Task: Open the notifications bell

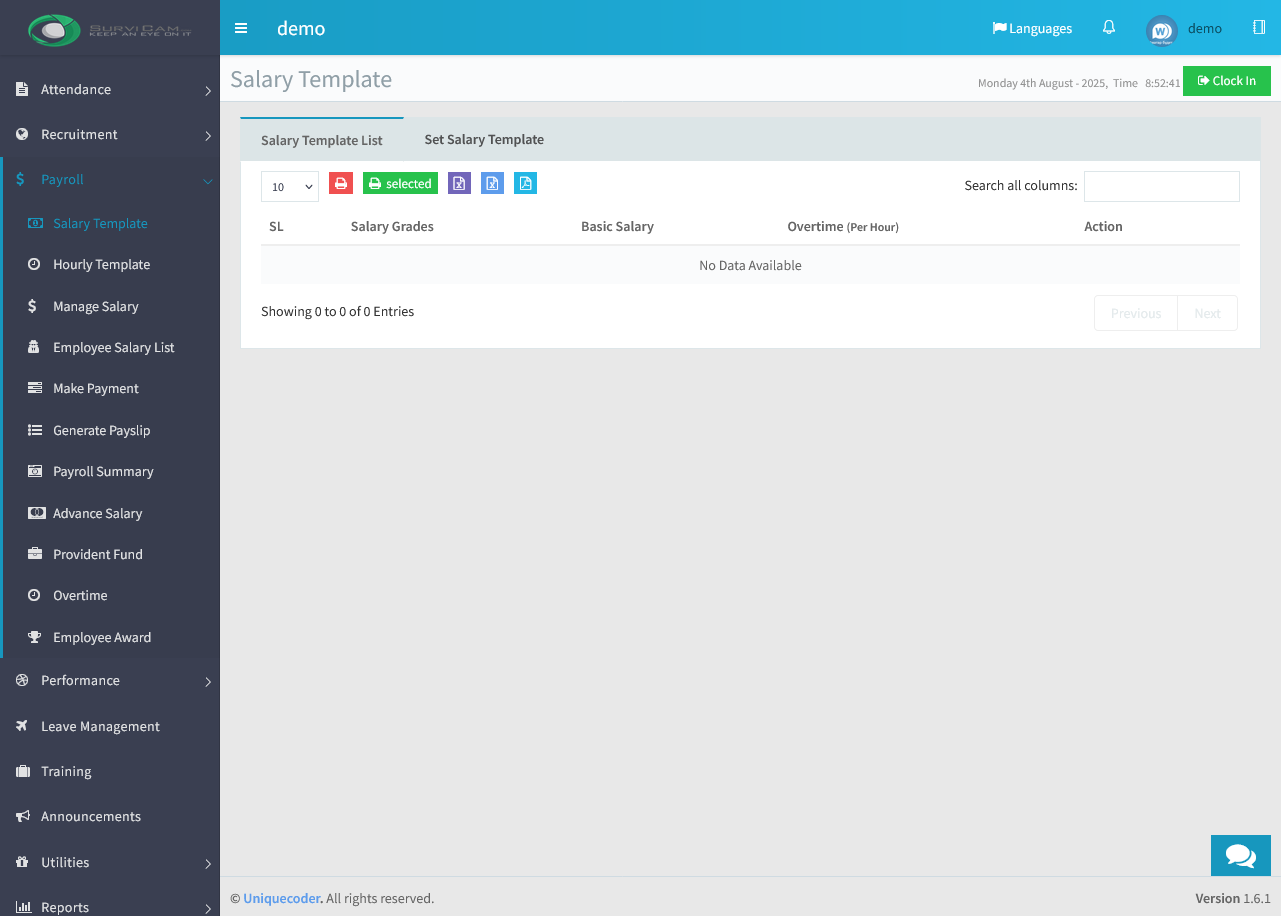Action: (1109, 28)
